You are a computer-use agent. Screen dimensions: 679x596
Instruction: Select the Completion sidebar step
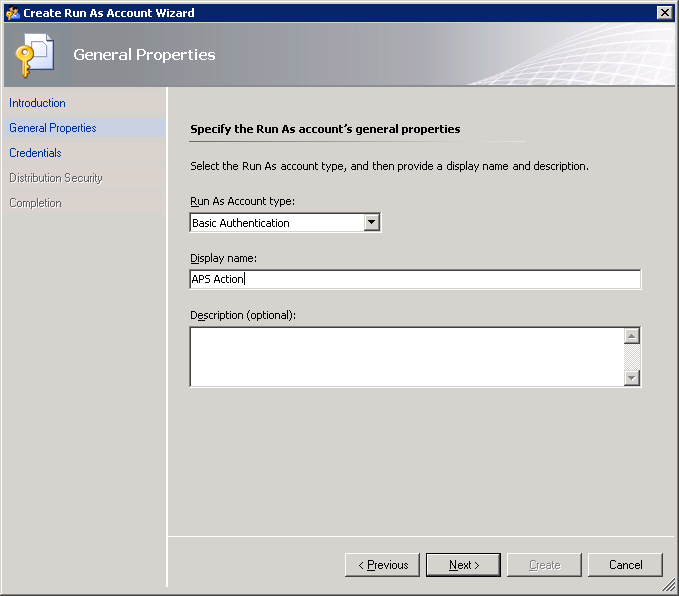(35, 203)
